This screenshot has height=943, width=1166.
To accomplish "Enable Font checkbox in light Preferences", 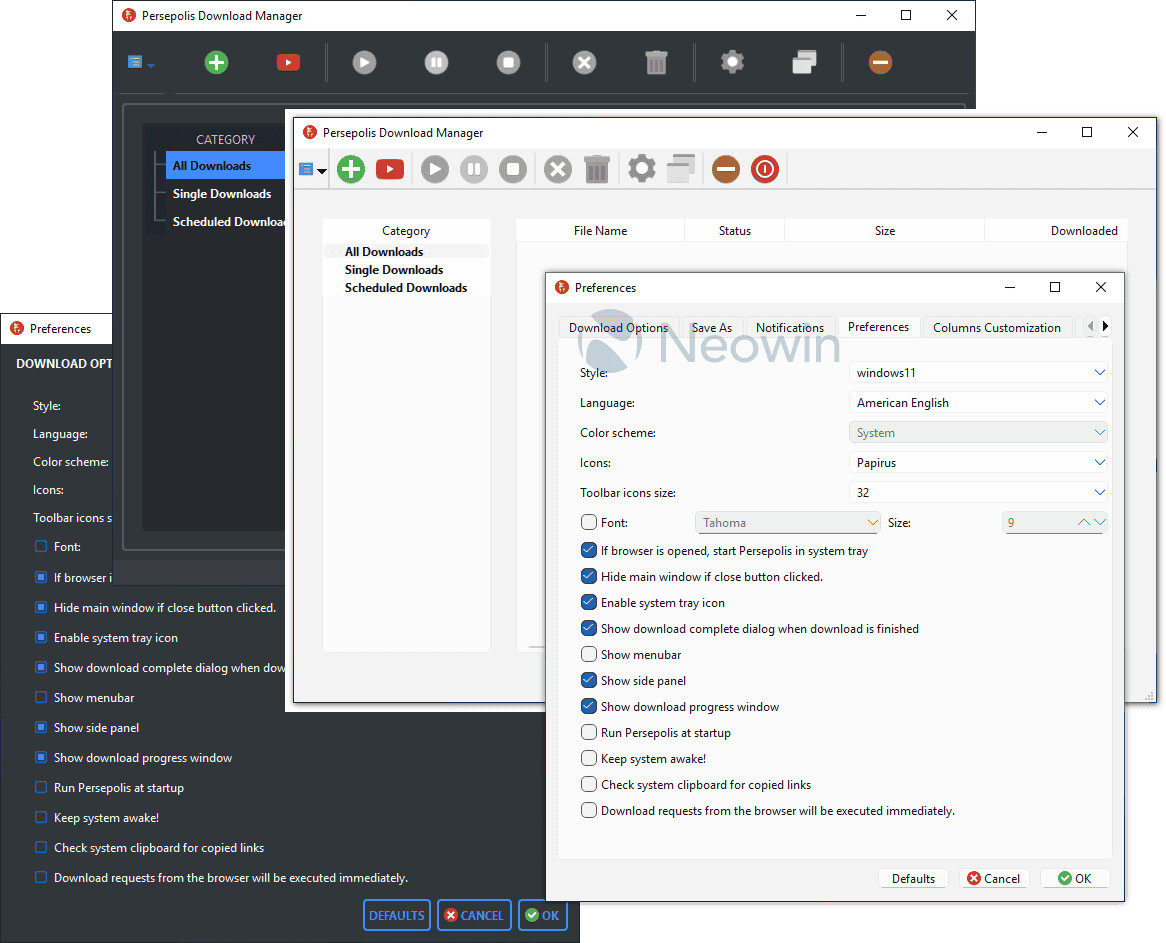I will [x=589, y=523].
